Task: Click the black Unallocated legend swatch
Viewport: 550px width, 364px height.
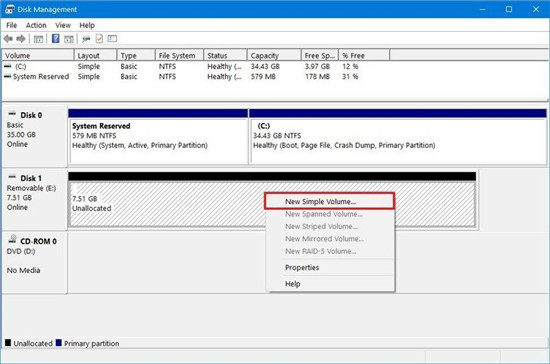Action: [8, 343]
